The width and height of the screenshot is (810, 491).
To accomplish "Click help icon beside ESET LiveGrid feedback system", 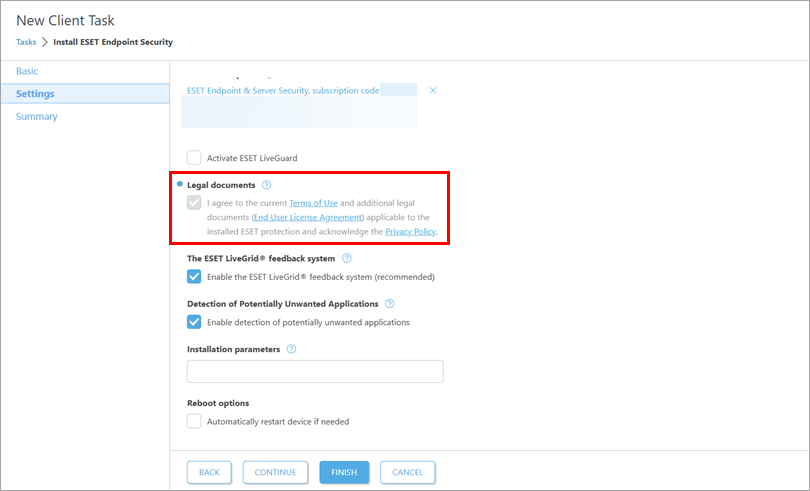I will coord(346,258).
